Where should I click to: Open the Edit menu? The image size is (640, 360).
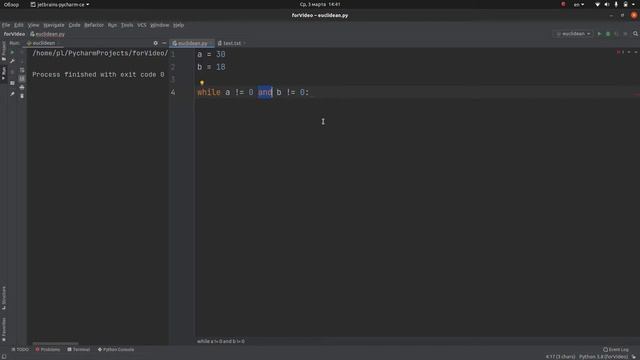pos(19,25)
